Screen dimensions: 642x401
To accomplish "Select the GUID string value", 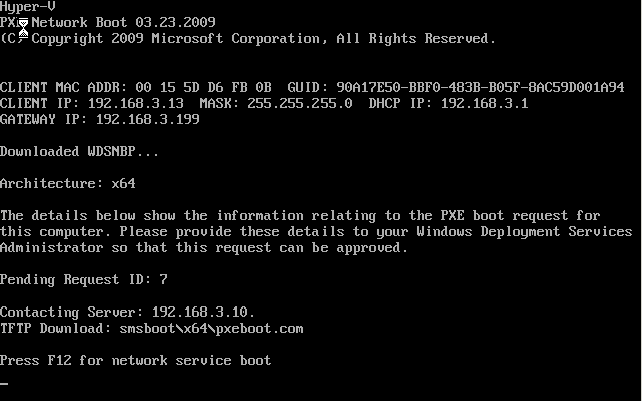I will [480, 87].
